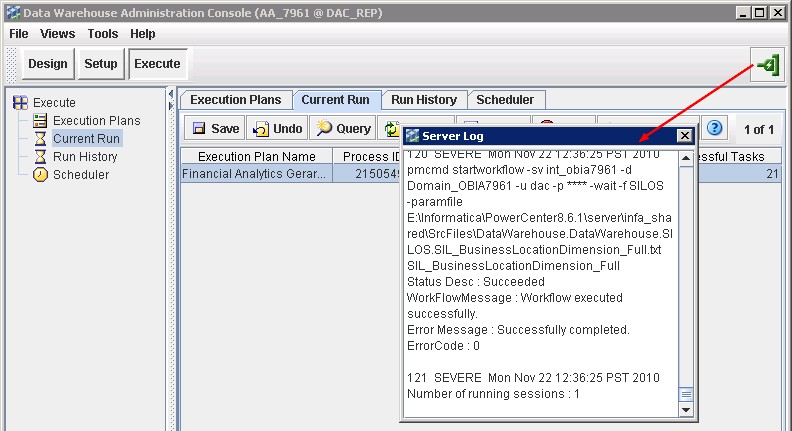Switch to the Scheduler tab
Screen dimensions: 792x431
pyautogui.click(x=505, y=100)
